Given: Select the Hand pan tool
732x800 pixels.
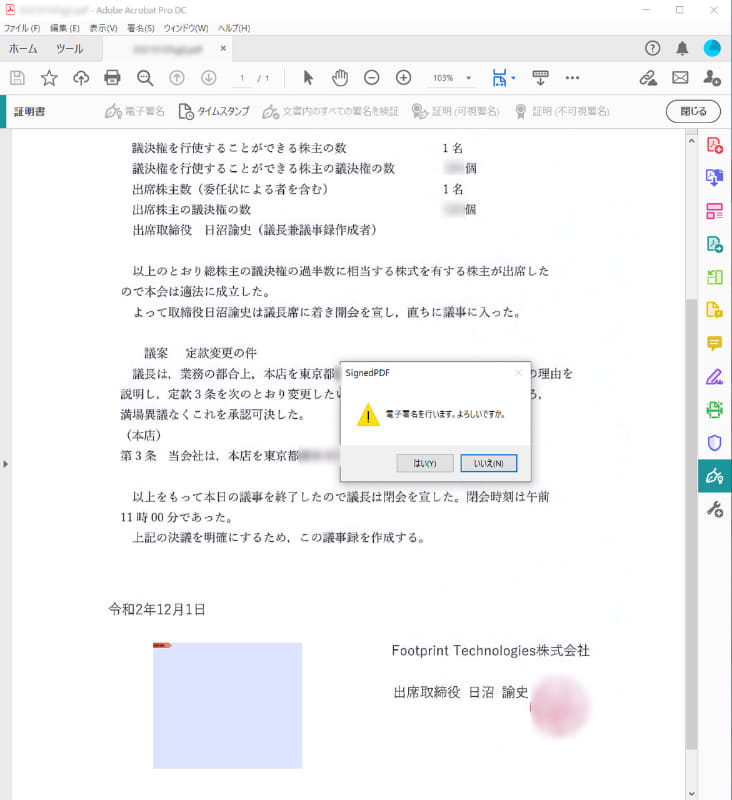Looking at the screenshot, I should [x=340, y=78].
